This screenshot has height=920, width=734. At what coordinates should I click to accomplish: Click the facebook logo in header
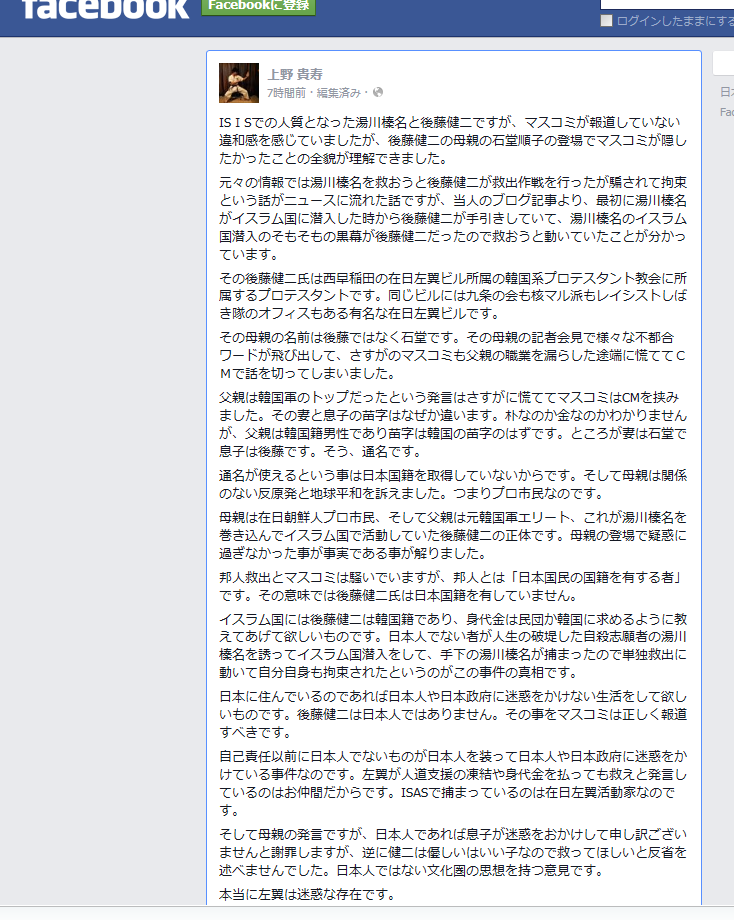[106, 8]
